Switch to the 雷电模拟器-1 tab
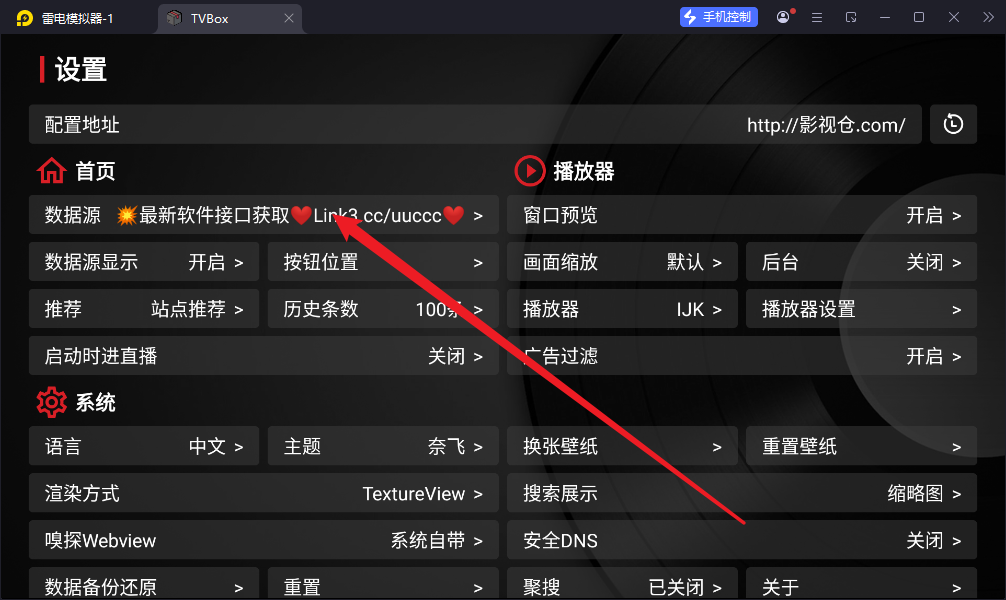 click(x=65, y=18)
